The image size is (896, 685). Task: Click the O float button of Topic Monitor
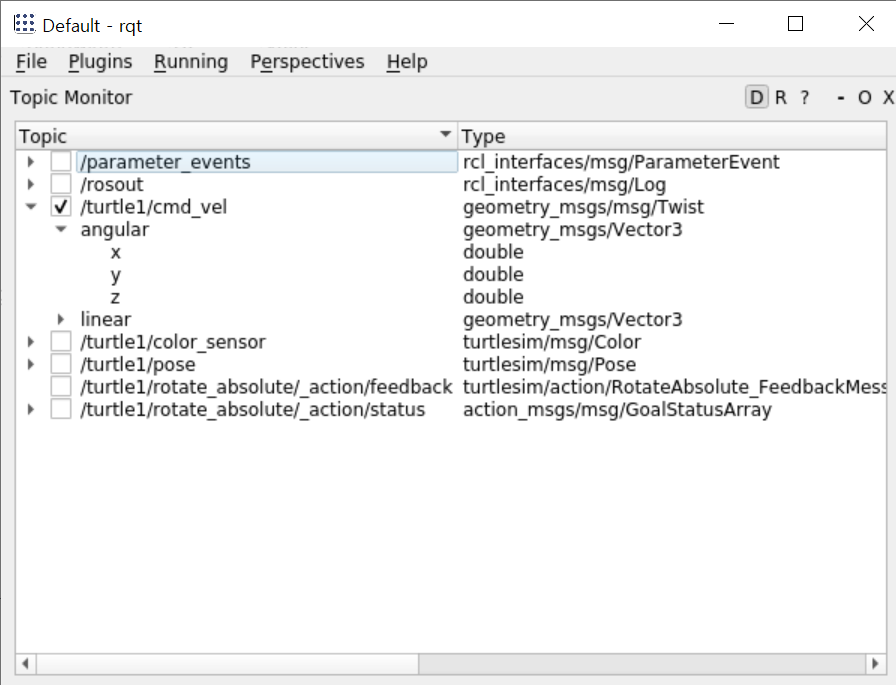coord(865,98)
